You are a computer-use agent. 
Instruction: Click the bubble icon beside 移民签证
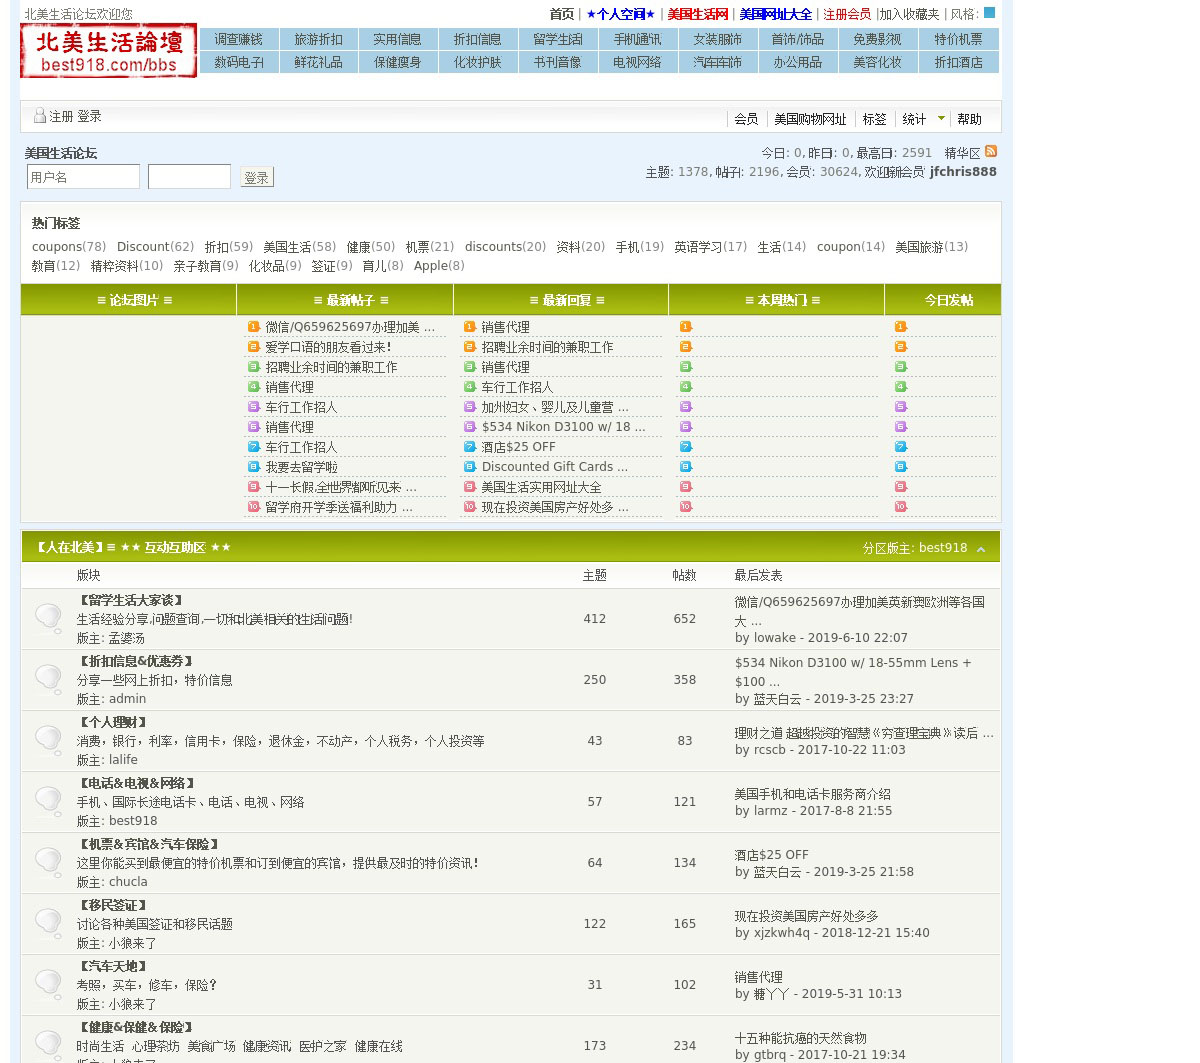pos(48,922)
